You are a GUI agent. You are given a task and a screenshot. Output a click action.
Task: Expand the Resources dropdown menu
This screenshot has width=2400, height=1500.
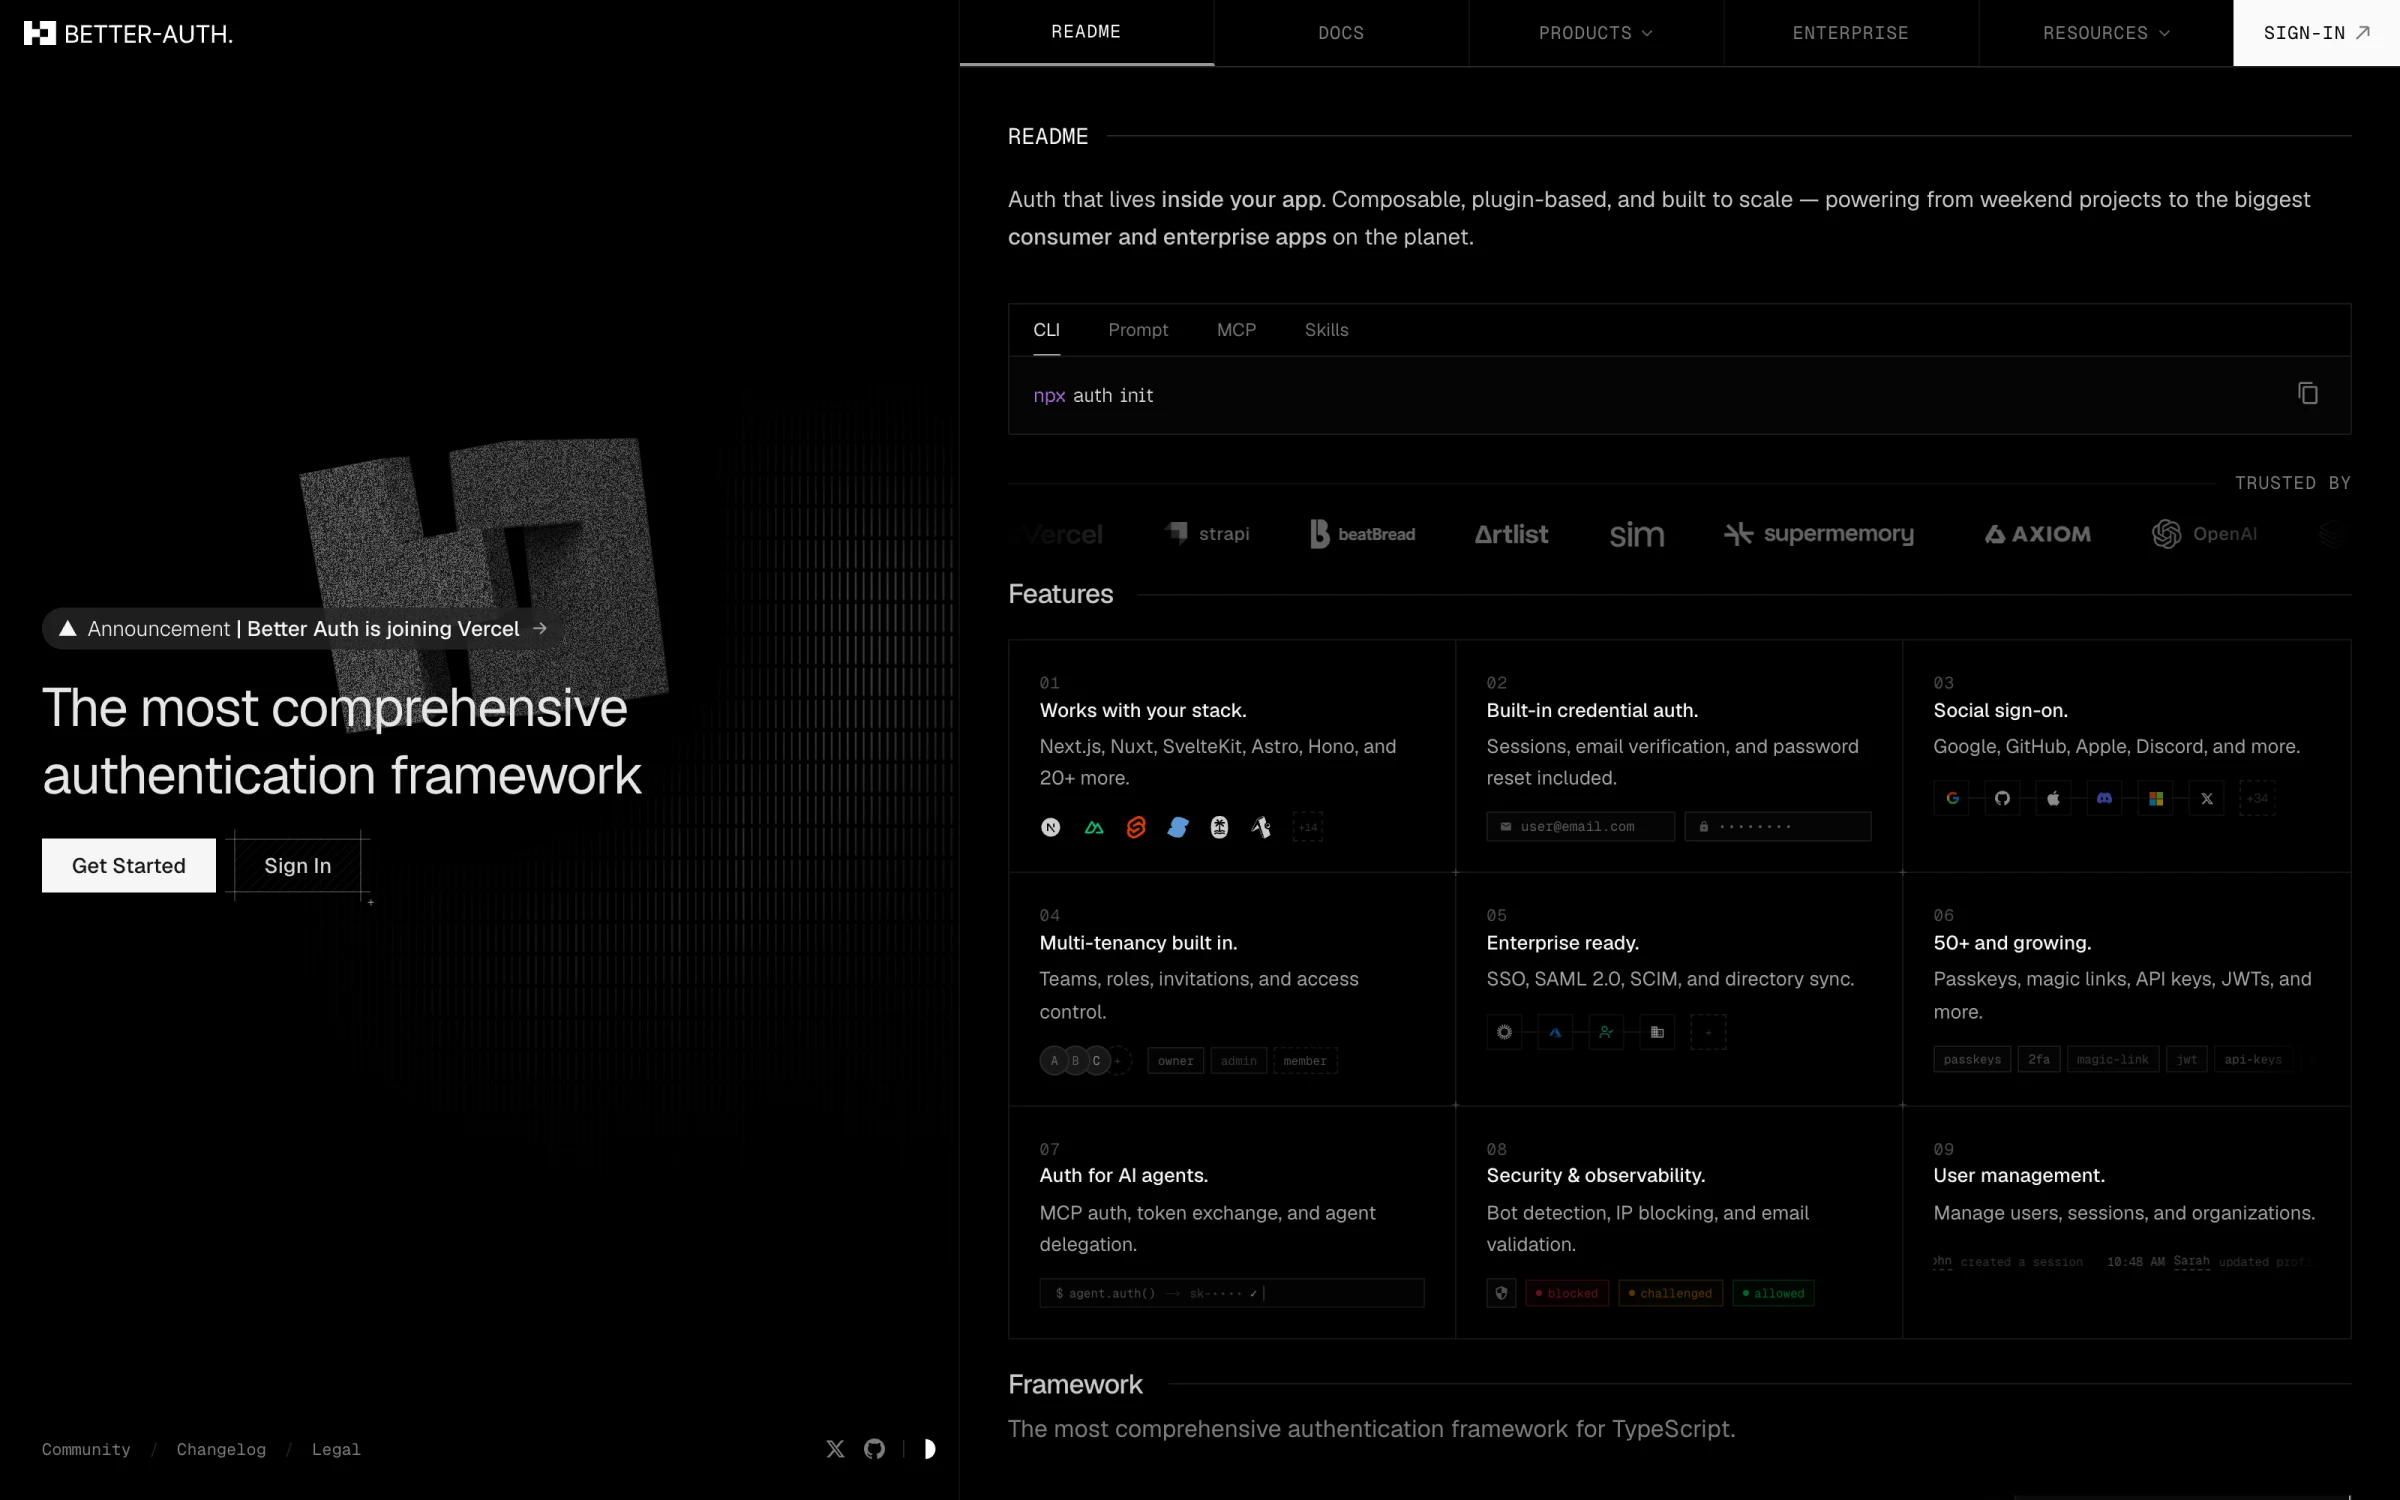pos(2106,33)
